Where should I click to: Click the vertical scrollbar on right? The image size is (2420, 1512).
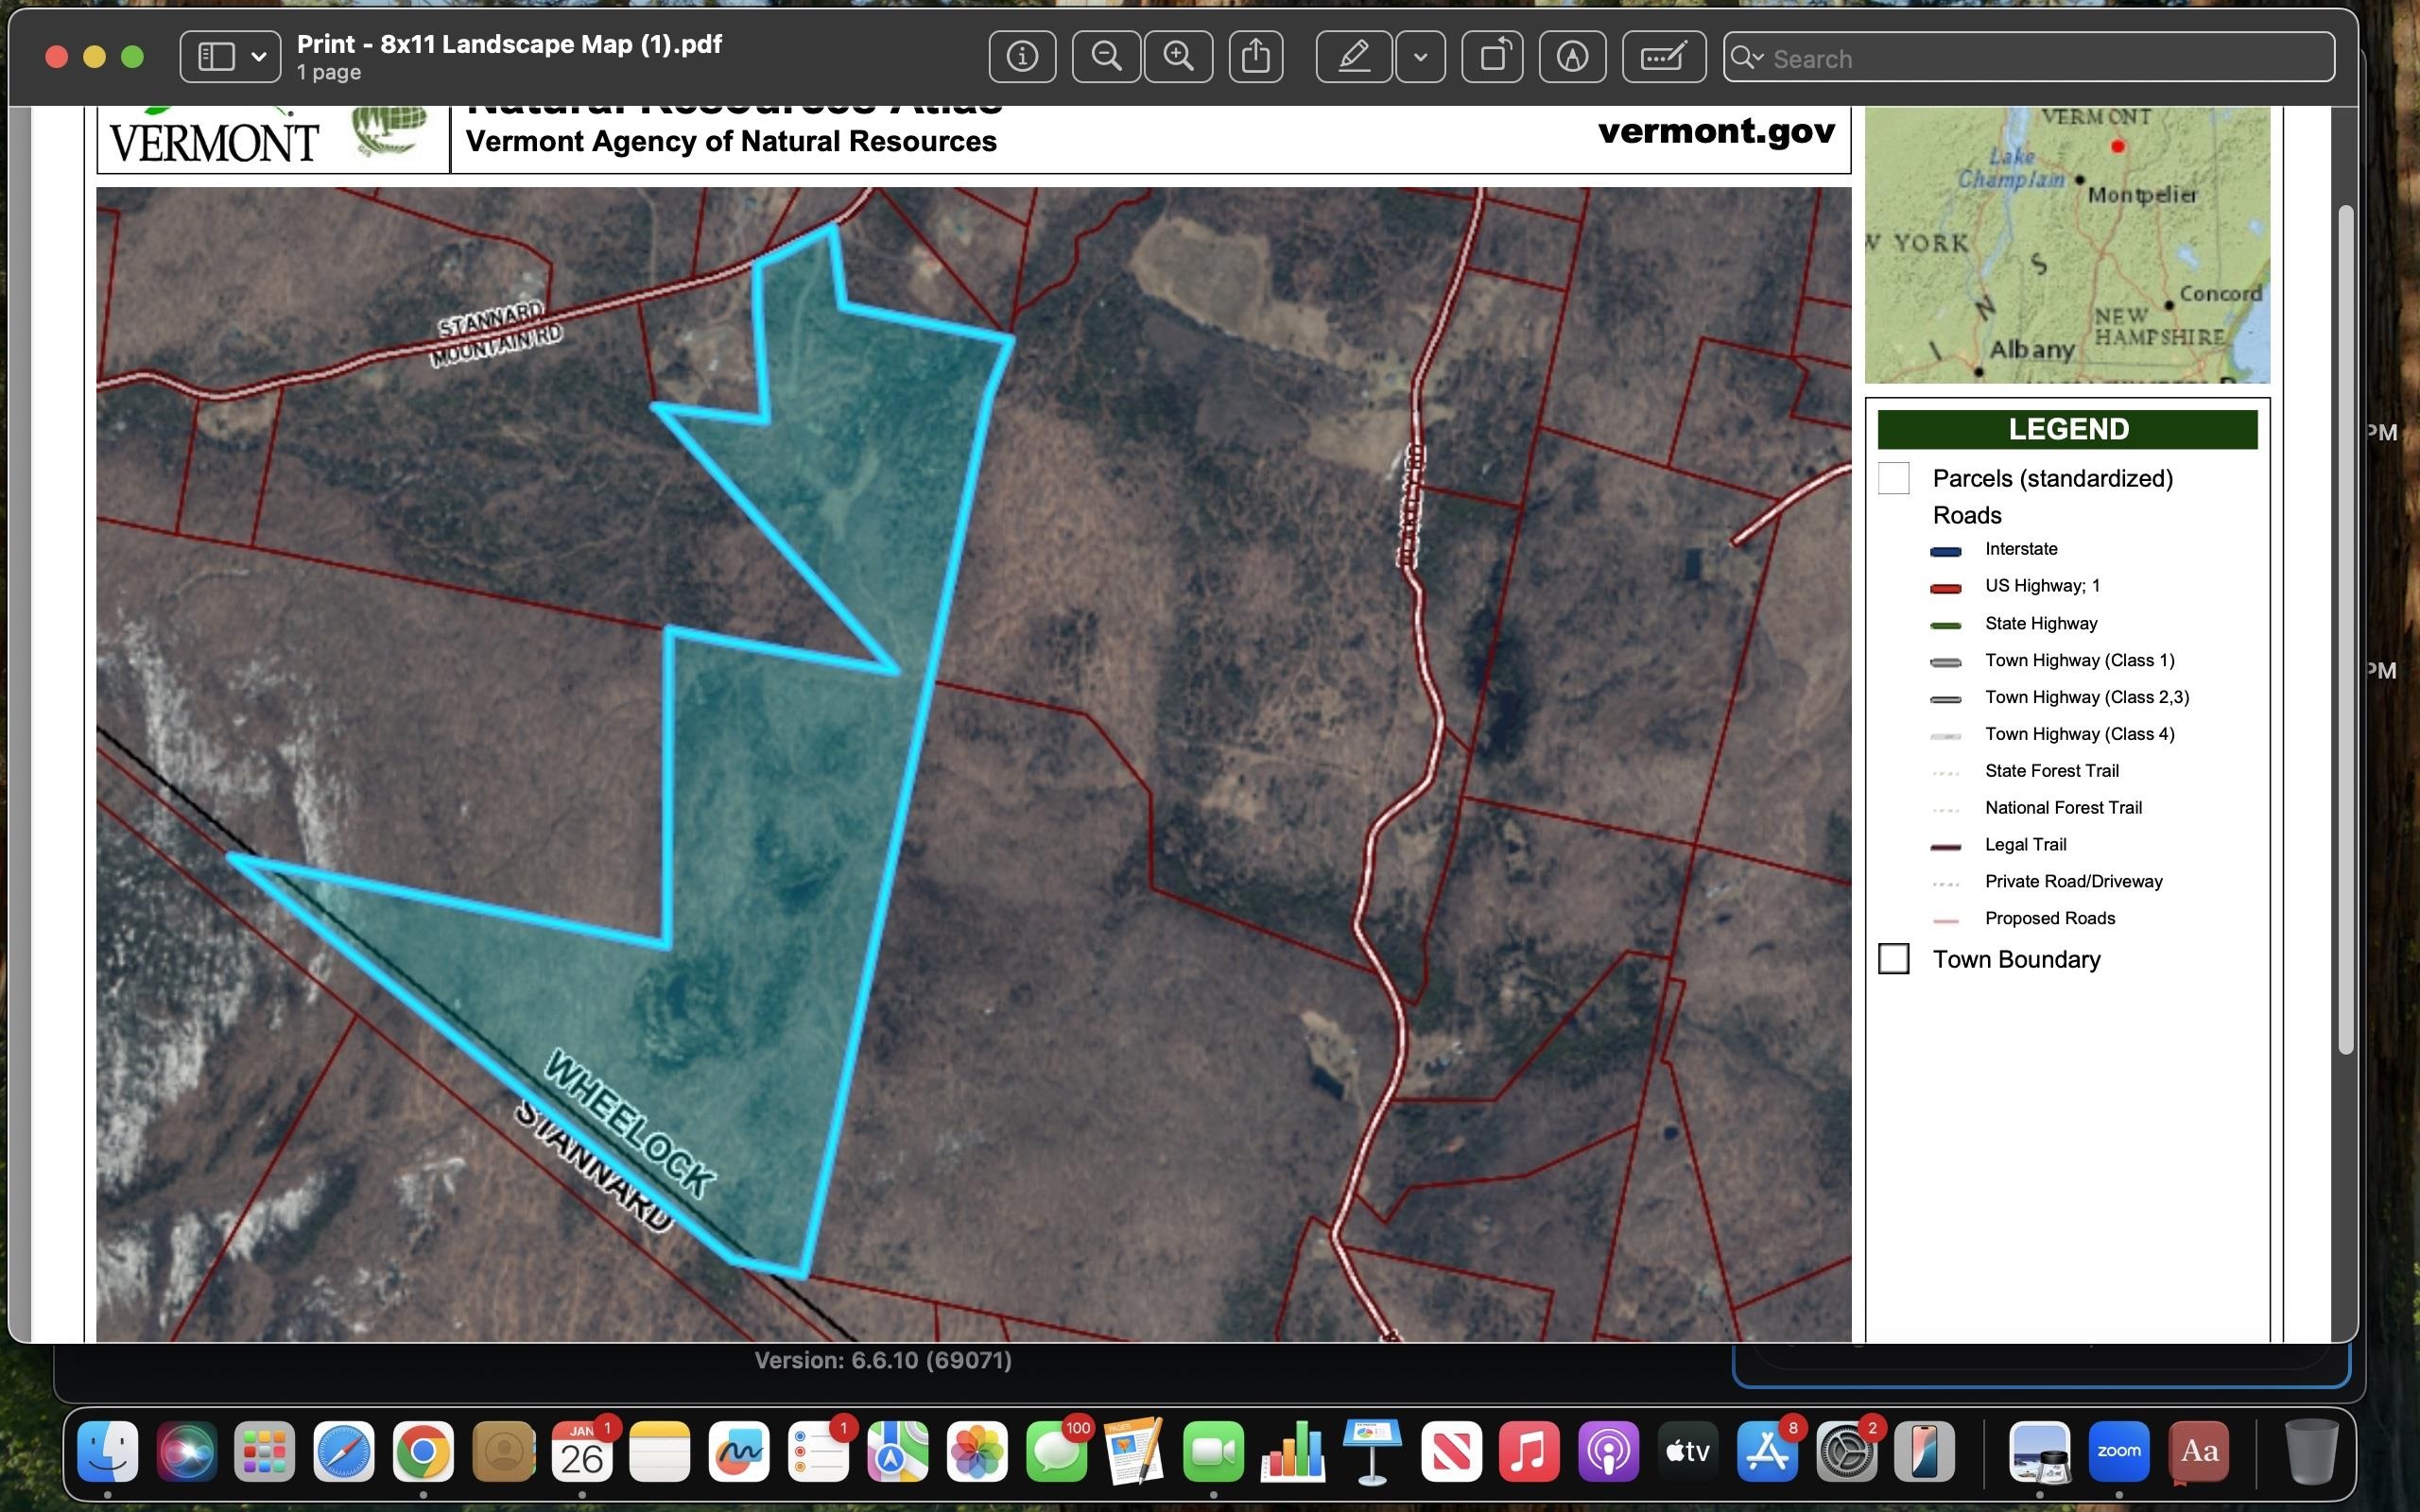[2345, 628]
